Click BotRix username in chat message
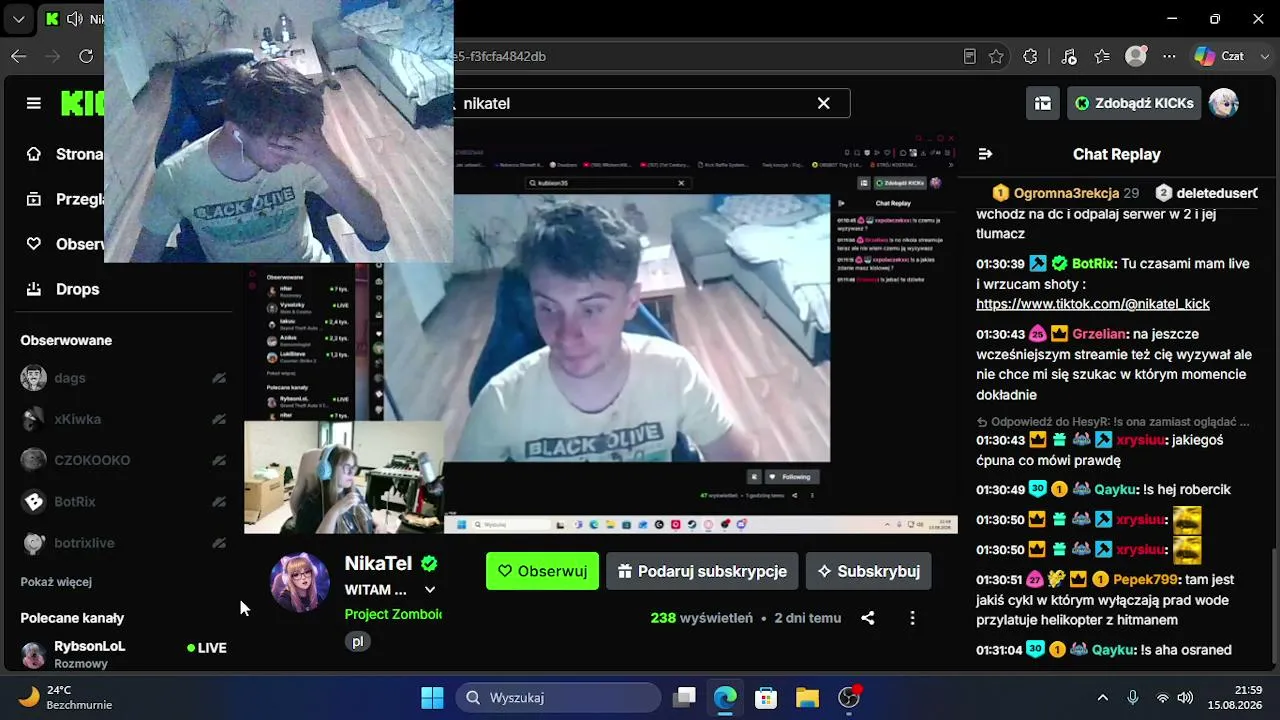The height and width of the screenshot is (720, 1280). (x=1093, y=264)
